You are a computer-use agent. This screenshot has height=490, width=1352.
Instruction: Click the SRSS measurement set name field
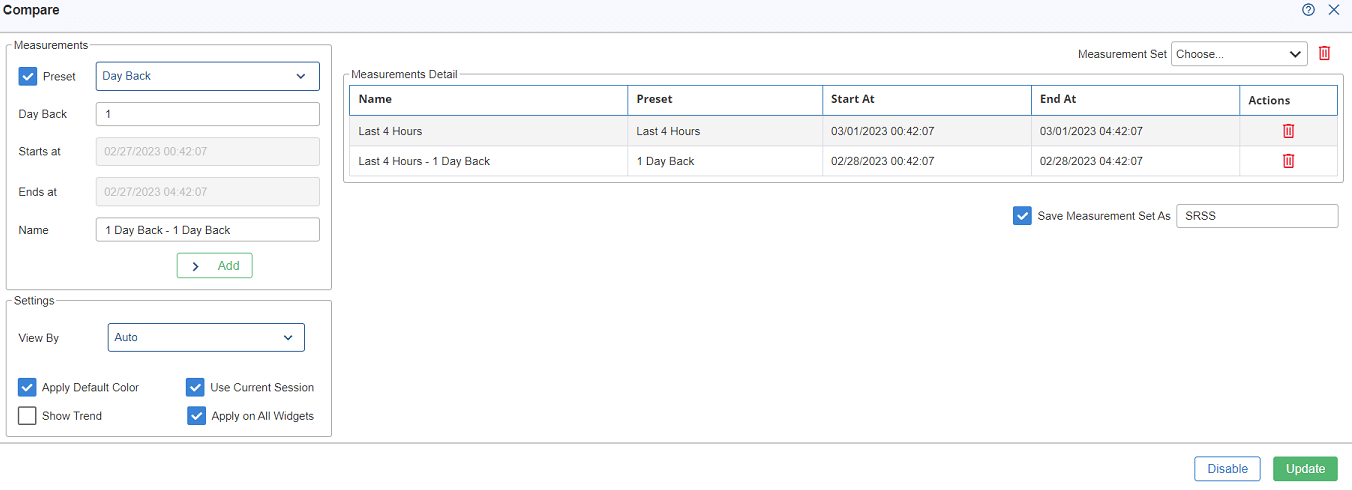(1257, 215)
